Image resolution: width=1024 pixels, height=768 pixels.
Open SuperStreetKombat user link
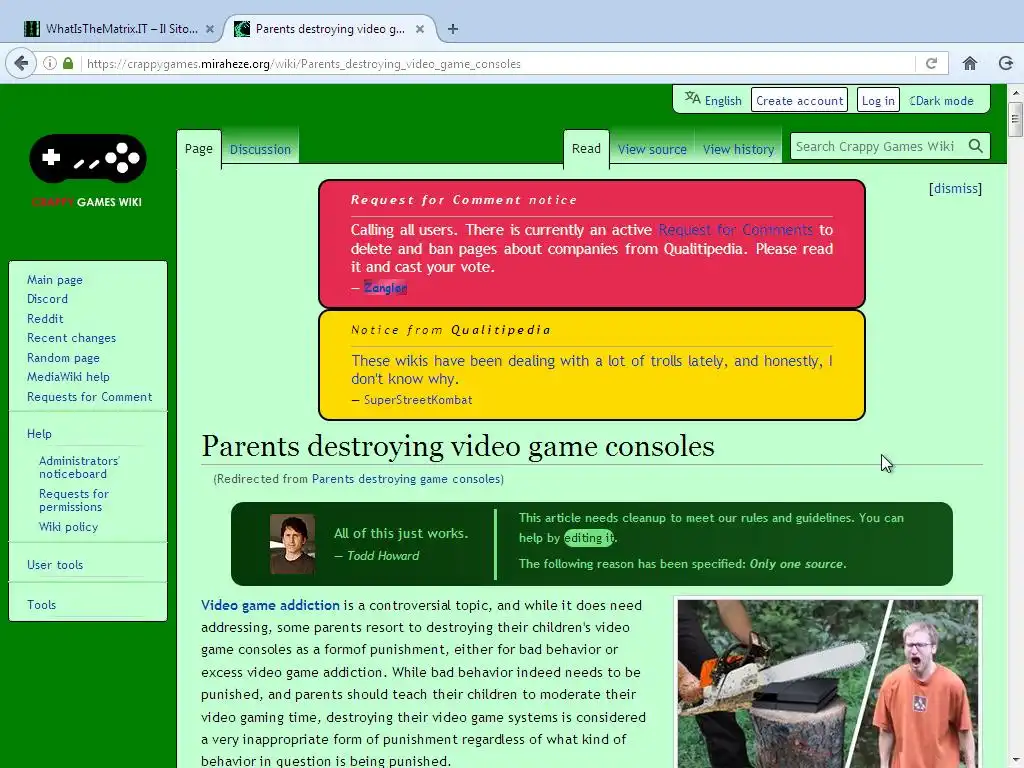coord(418,400)
